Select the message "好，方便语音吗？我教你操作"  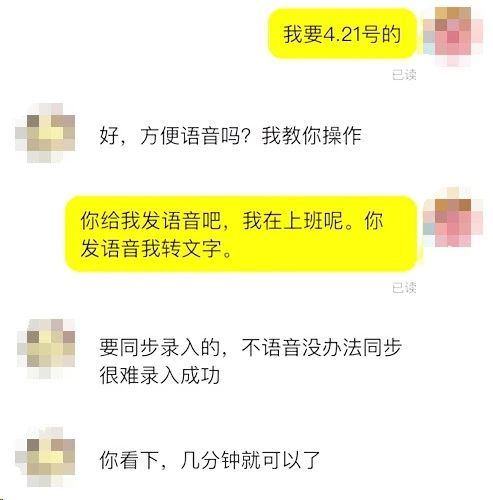tap(230, 136)
